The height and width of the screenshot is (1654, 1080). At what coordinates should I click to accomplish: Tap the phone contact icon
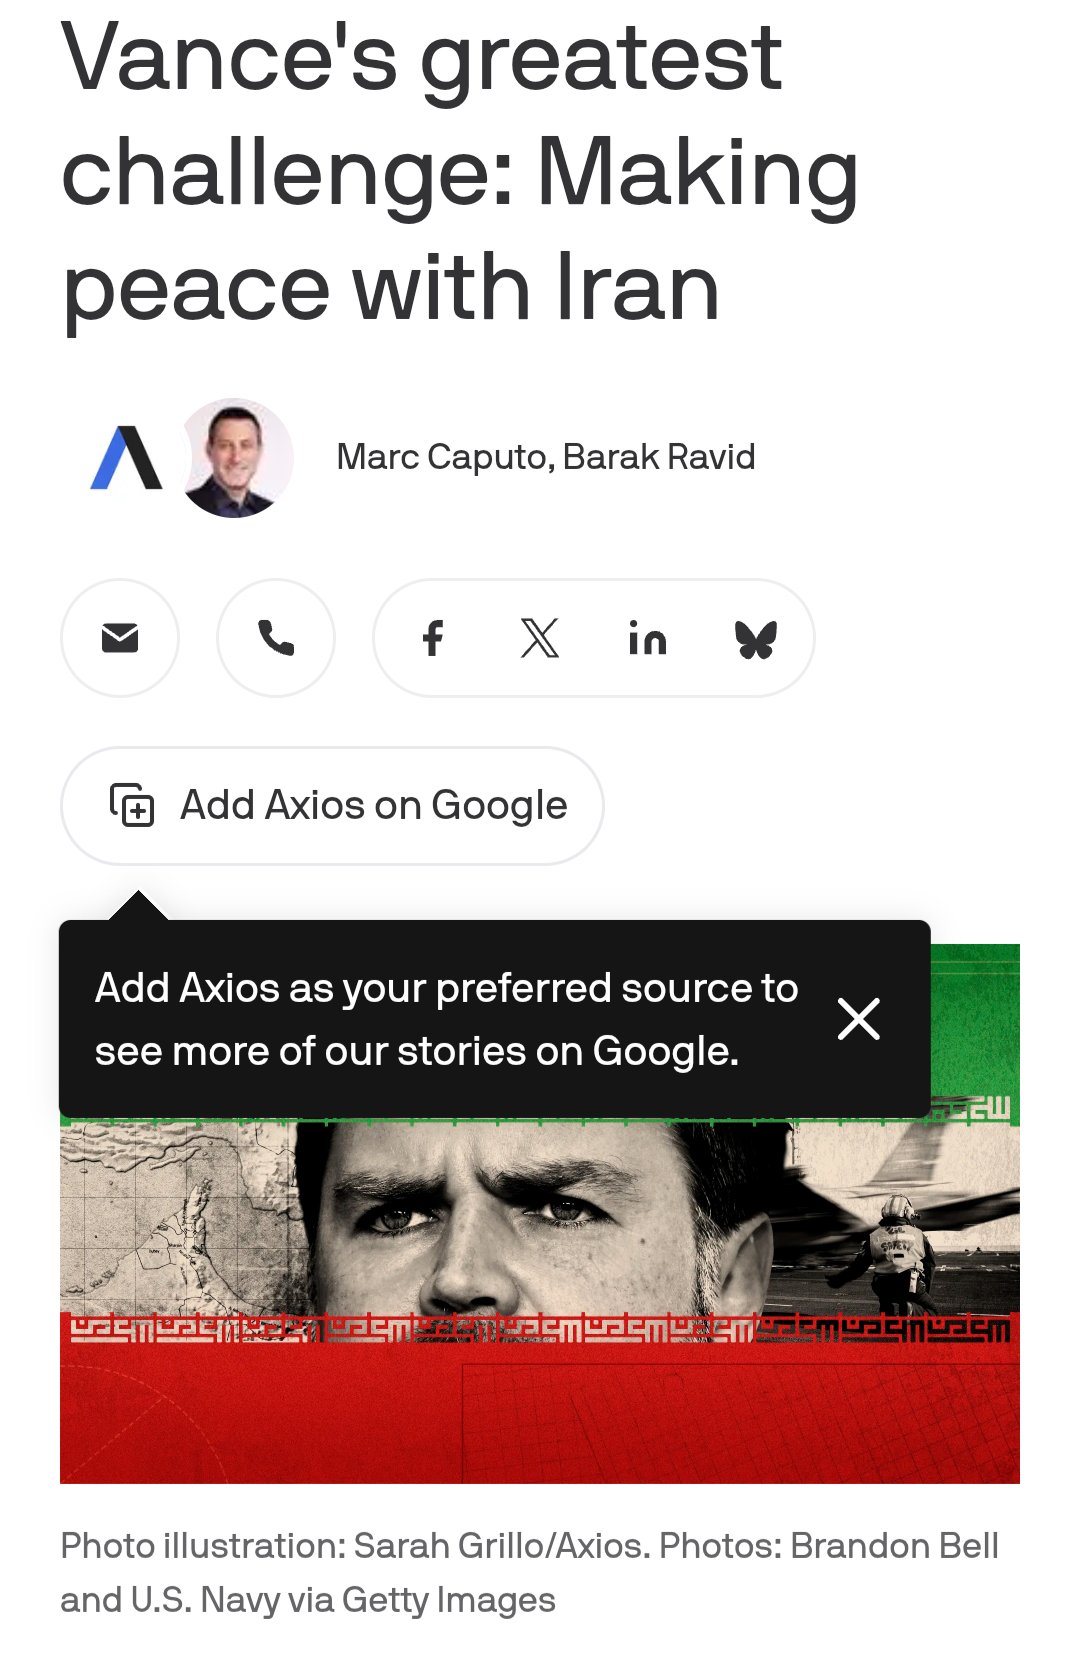276,638
